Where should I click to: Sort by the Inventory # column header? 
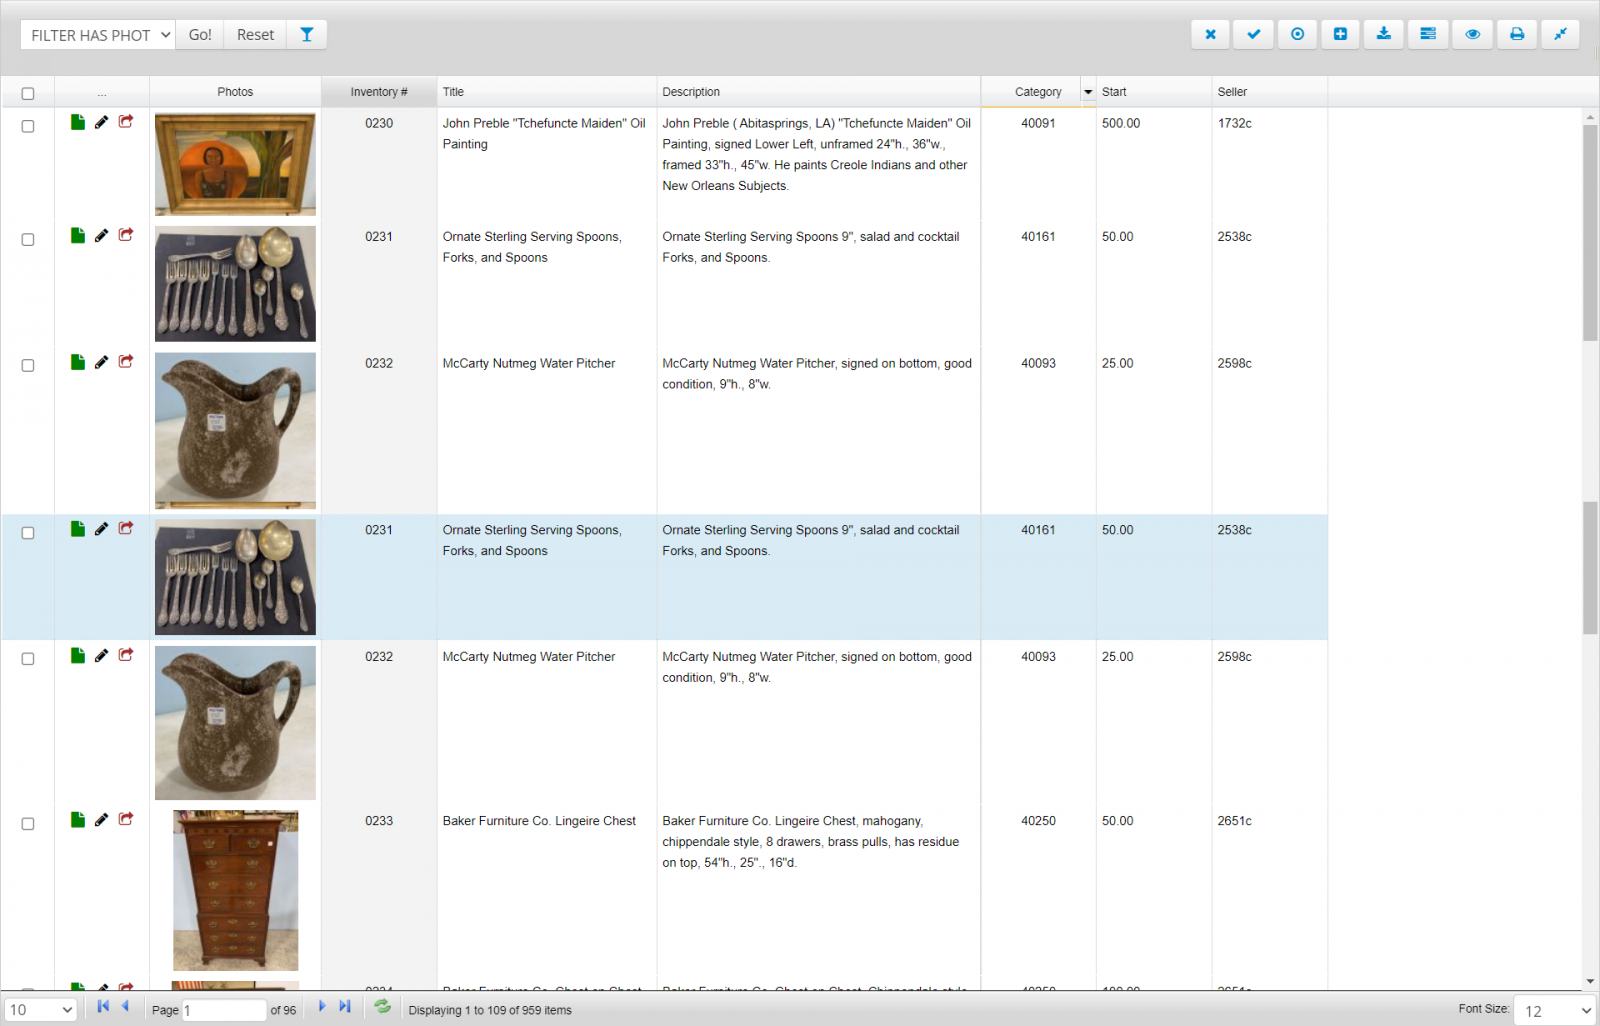click(x=378, y=92)
